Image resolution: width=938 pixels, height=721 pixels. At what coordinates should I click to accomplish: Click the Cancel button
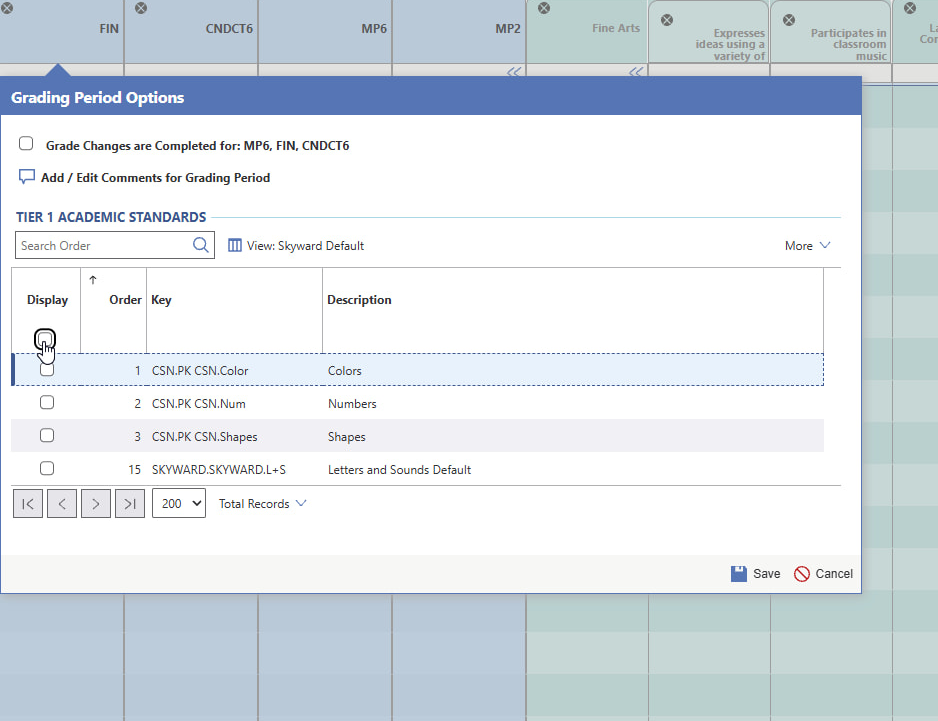[x=823, y=574]
